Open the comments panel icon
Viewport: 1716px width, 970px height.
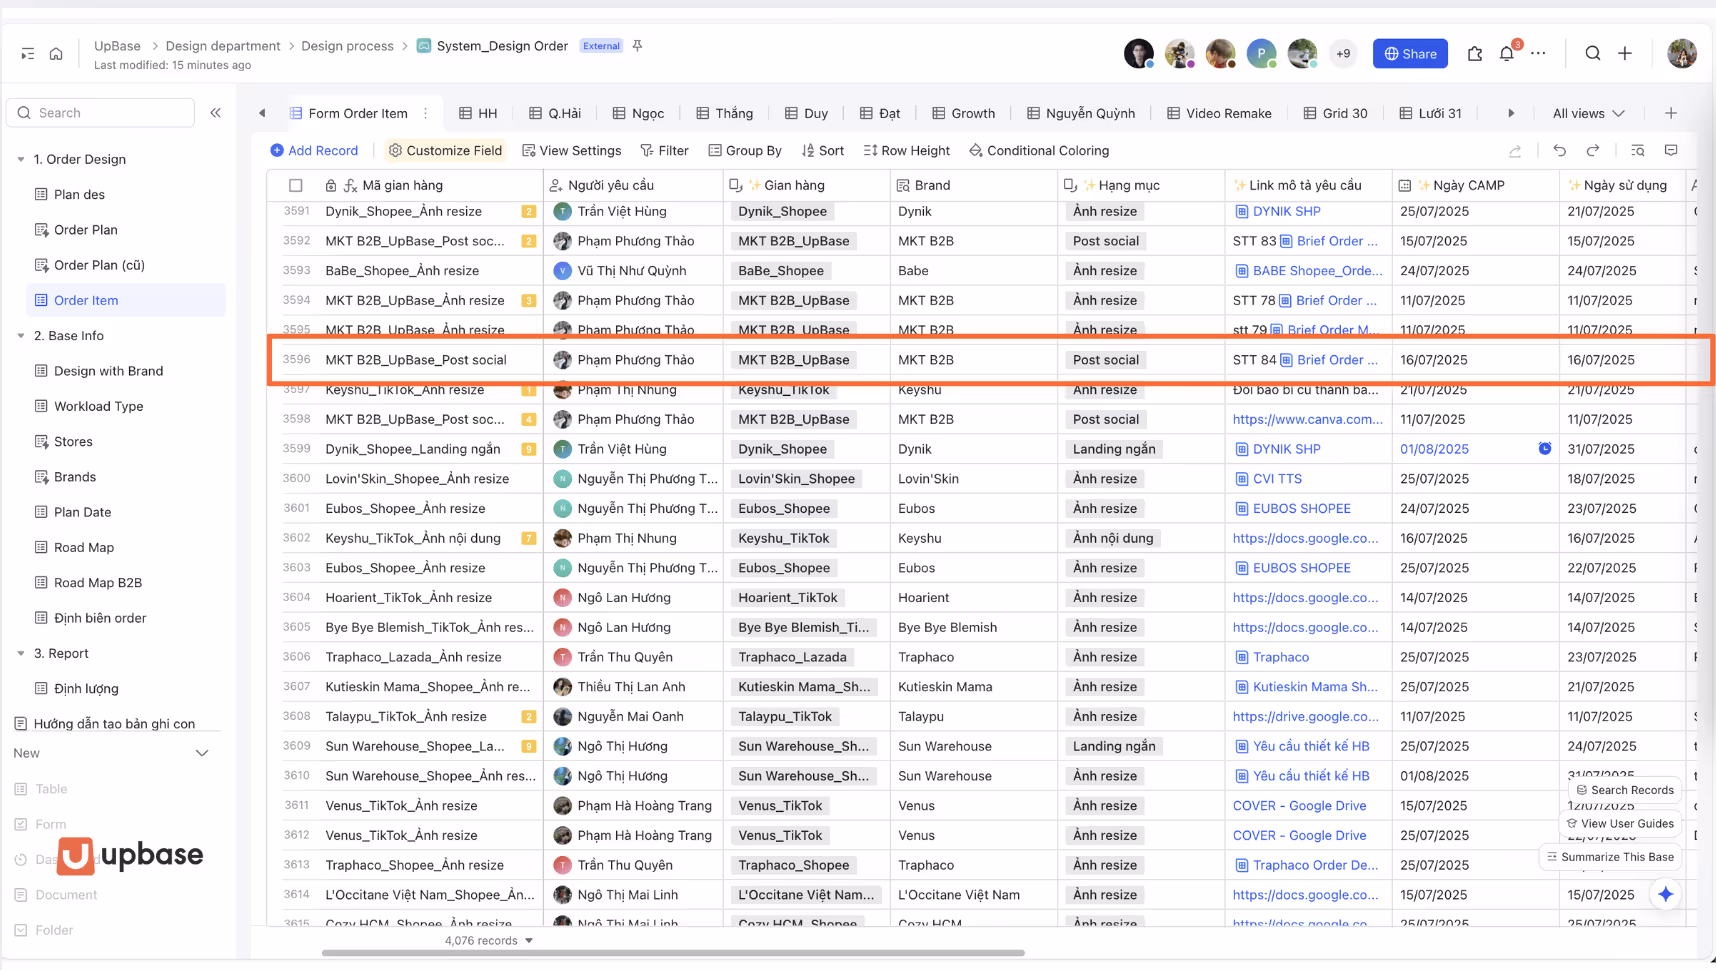click(x=1670, y=151)
